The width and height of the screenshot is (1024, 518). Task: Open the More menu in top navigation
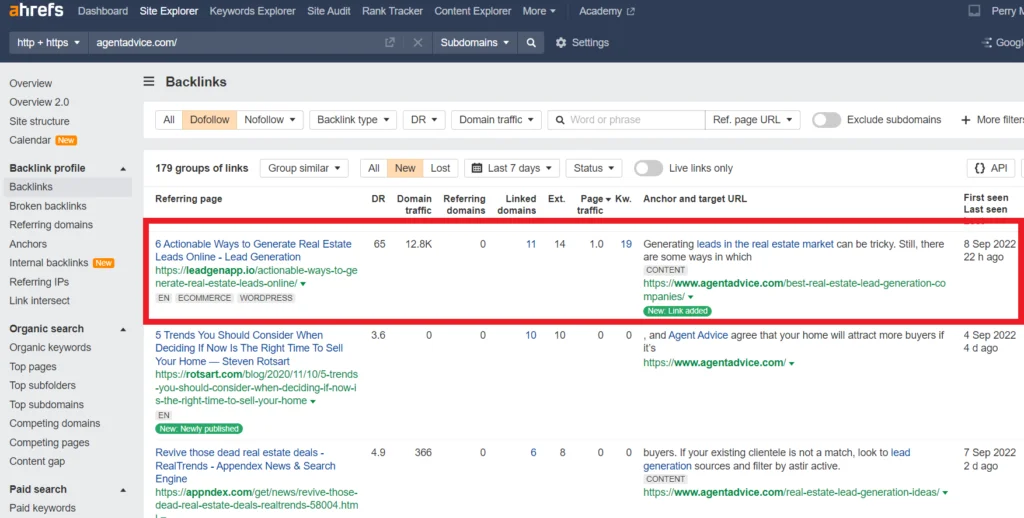[x=539, y=11]
